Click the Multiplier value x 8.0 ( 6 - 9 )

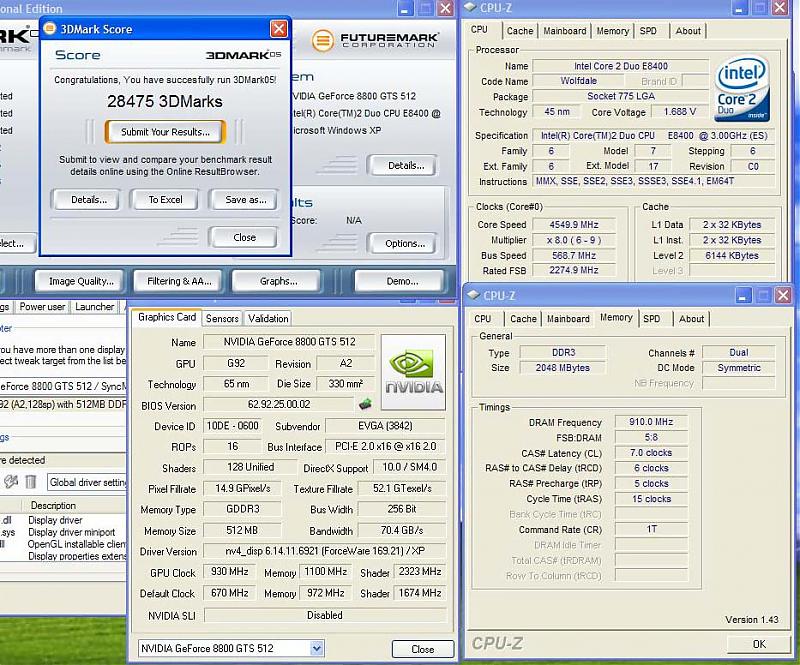573,240
